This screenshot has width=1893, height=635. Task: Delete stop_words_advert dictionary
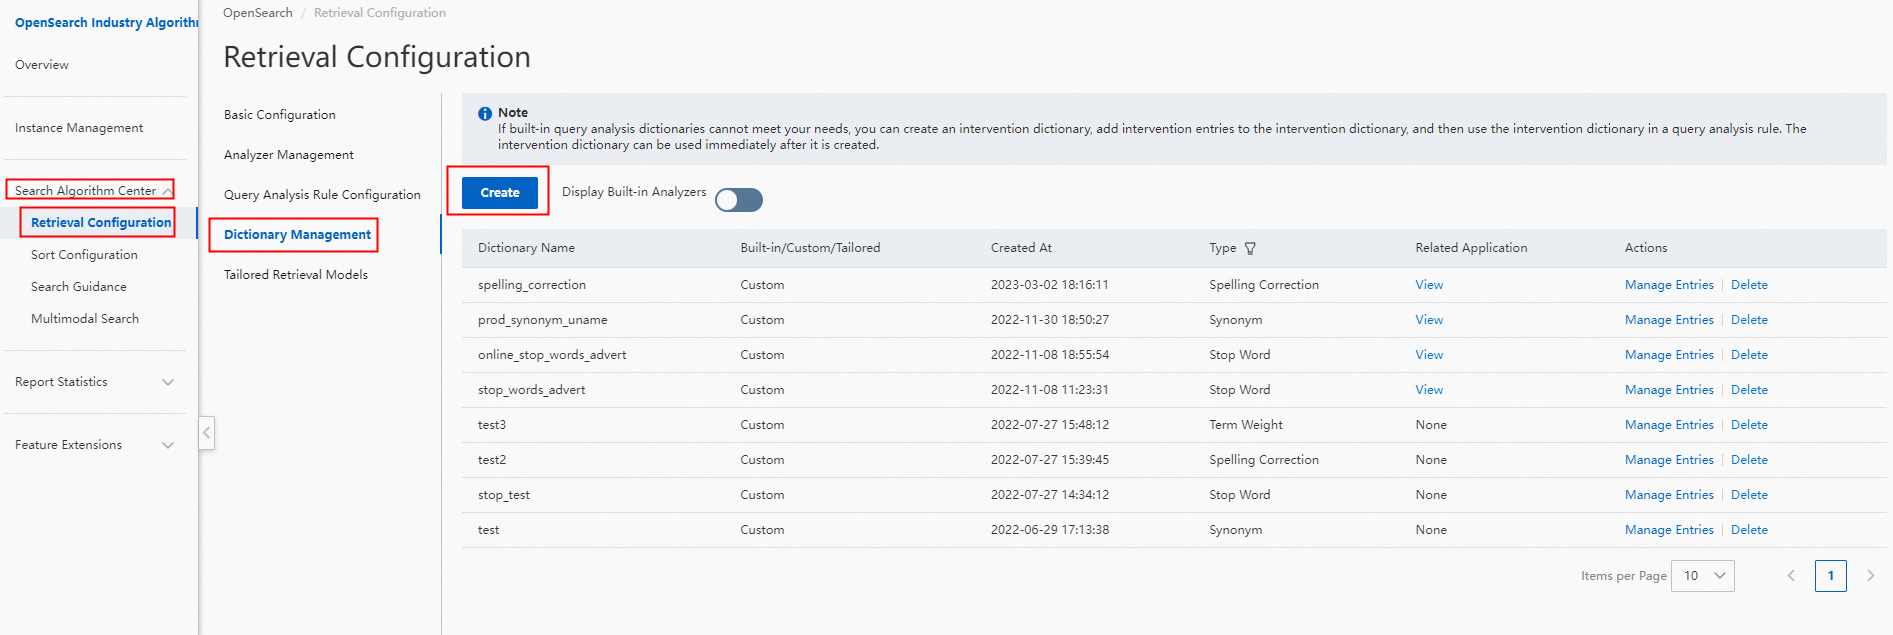click(1749, 390)
